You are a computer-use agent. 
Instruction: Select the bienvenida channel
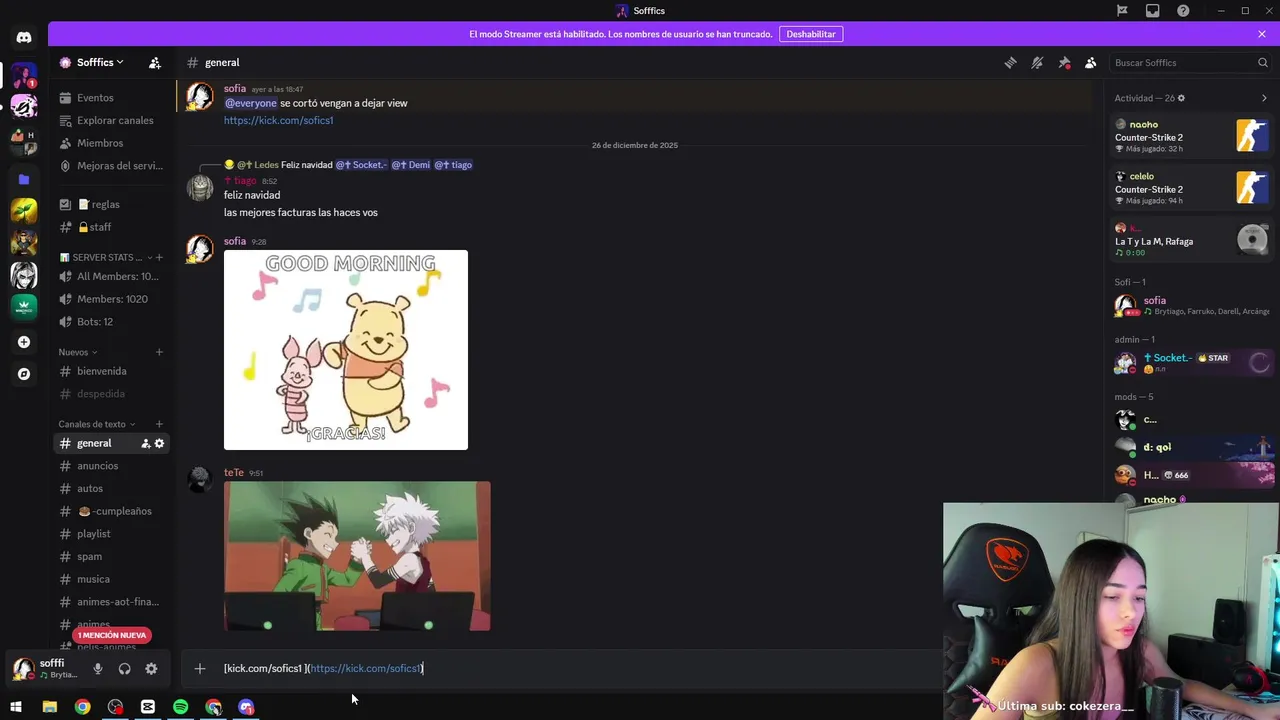[110, 371]
